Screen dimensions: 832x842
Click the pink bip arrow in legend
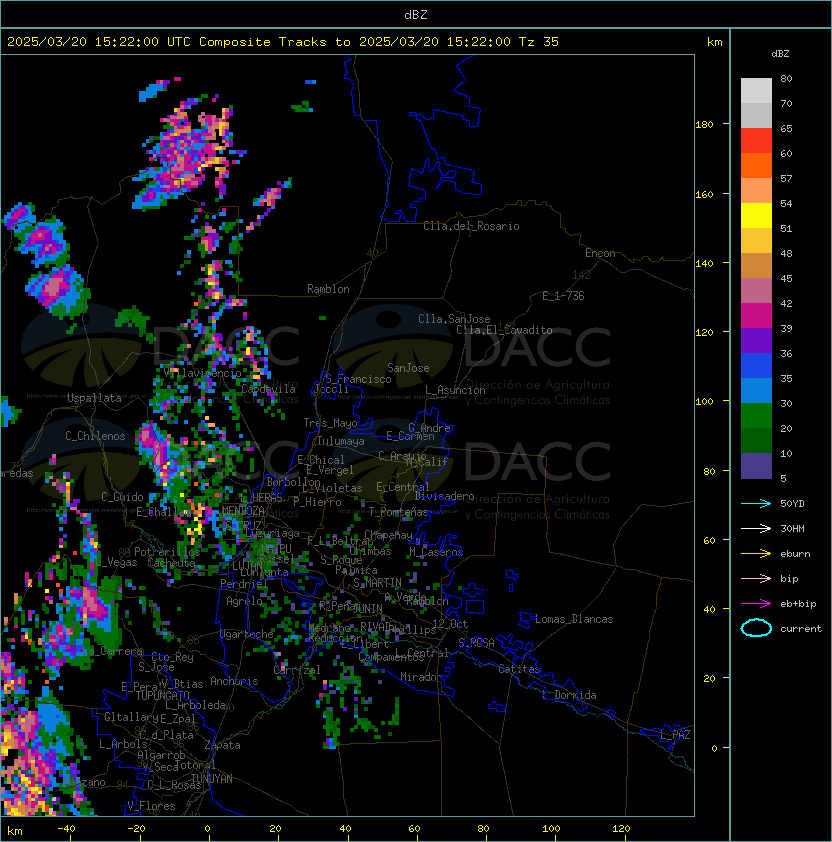[756, 578]
